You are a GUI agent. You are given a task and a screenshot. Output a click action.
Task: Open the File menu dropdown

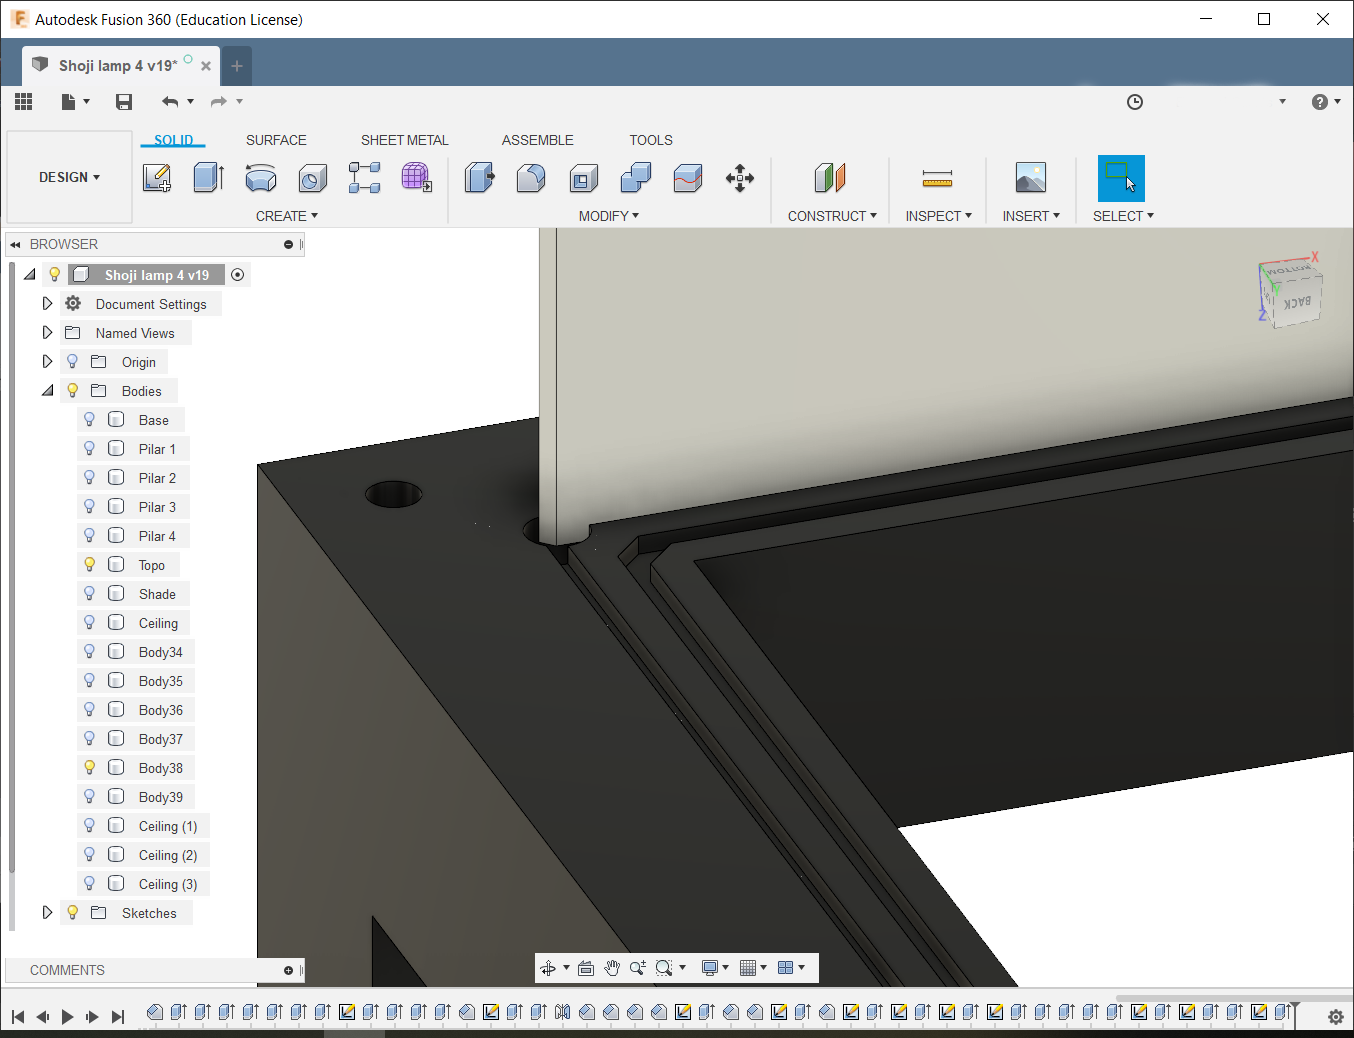(75, 101)
